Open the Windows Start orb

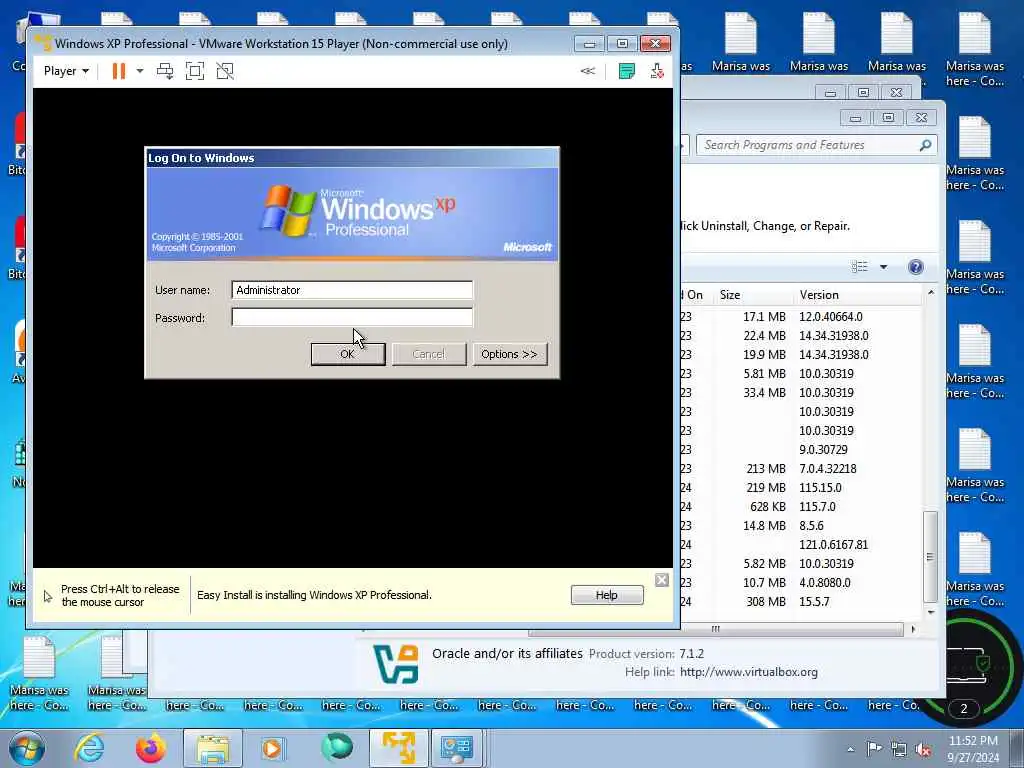[x=27, y=748]
